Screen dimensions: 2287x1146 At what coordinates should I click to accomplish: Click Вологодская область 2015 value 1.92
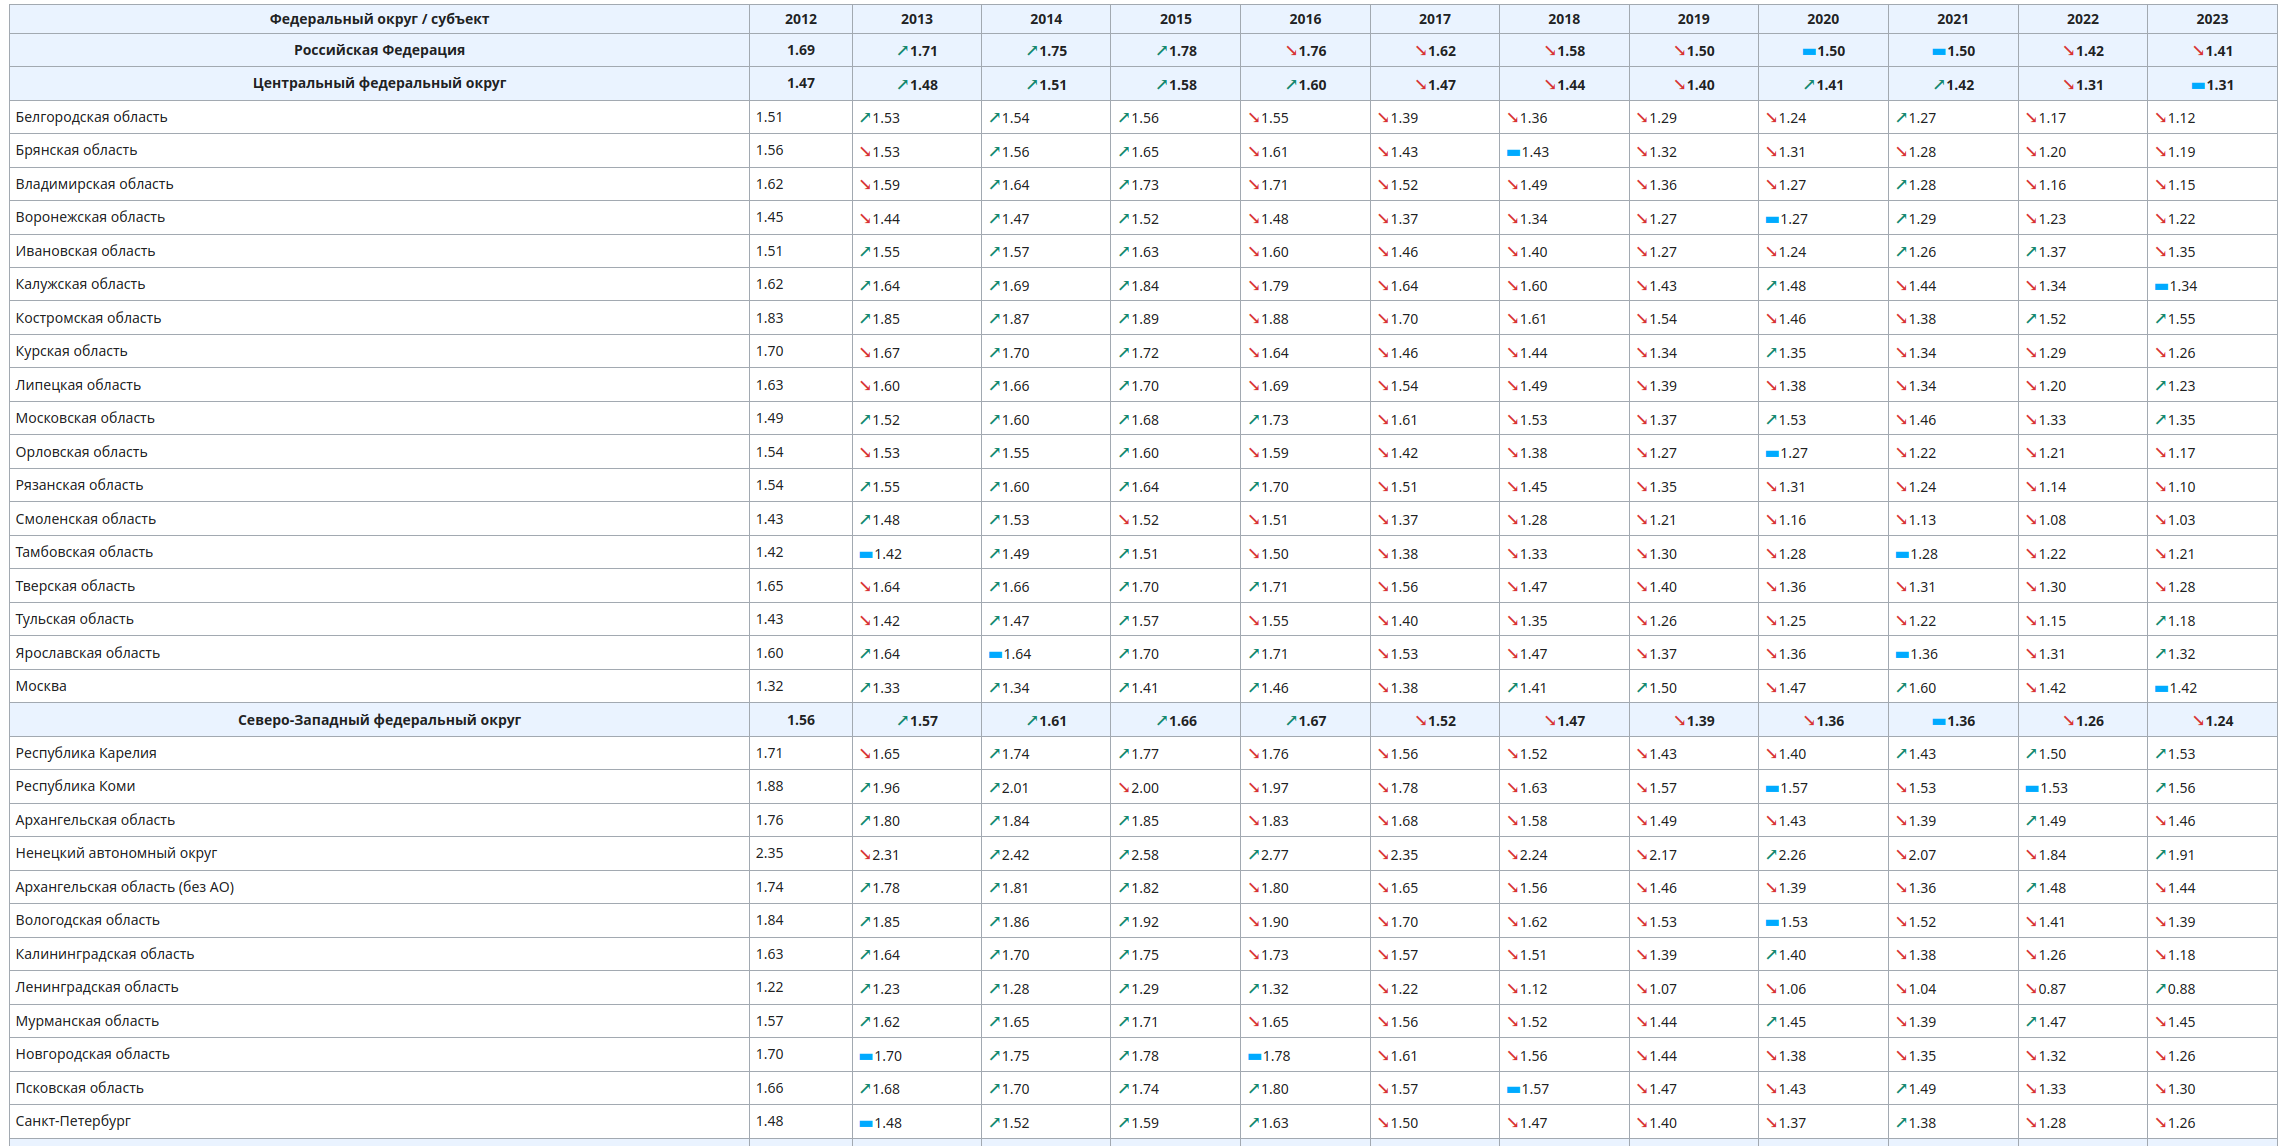(x=1145, y=922)
